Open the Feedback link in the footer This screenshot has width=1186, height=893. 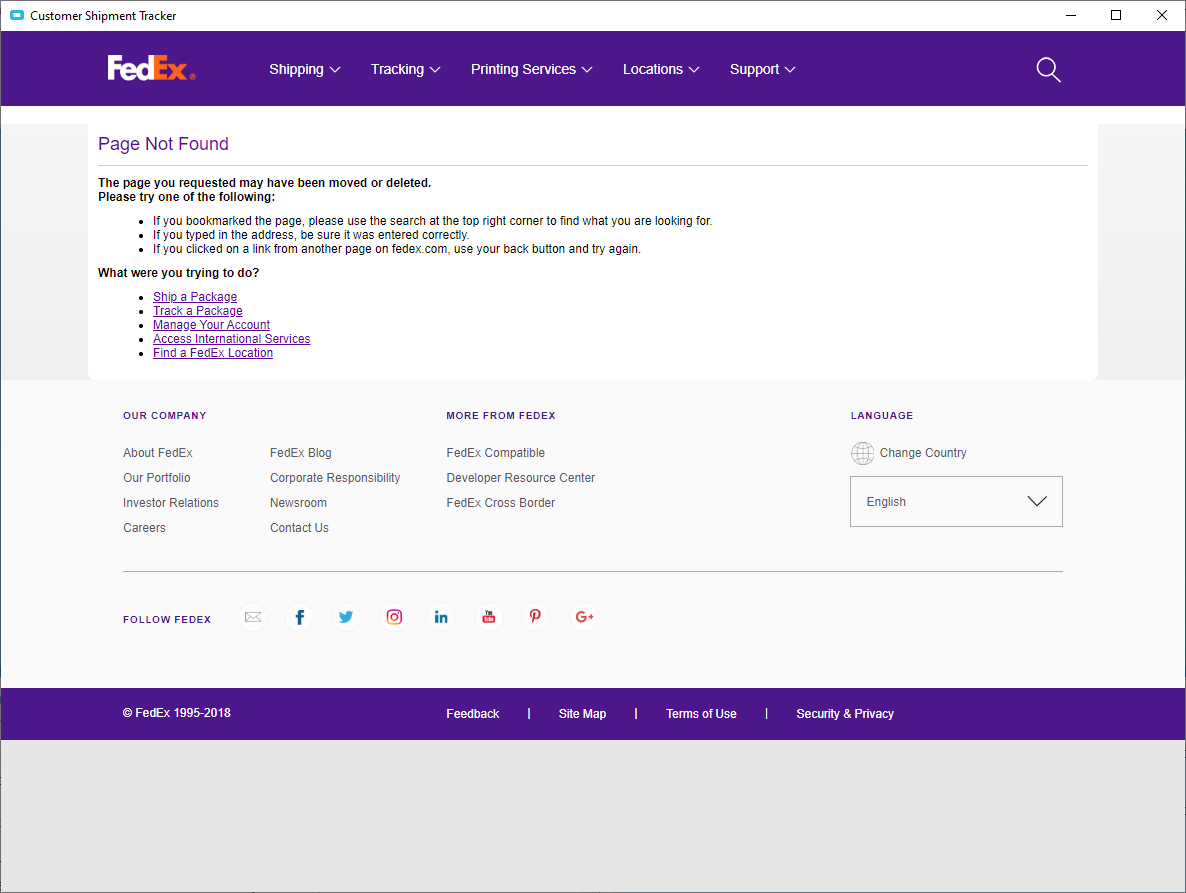click(x=473, y=714)
